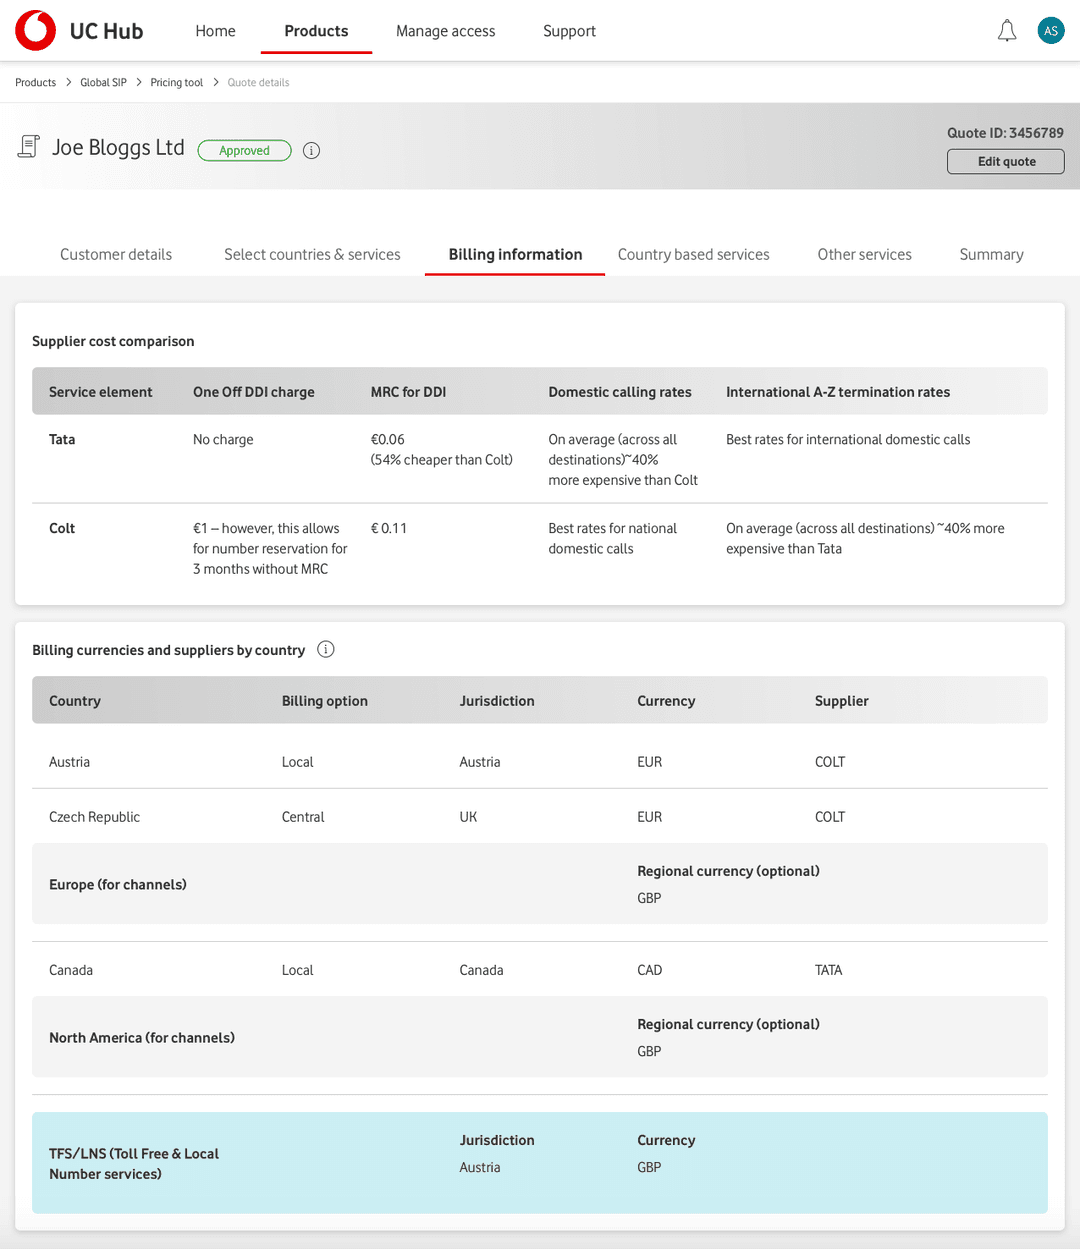Click the Edit quote button
The image size is (1080, 1249).
pos(1006,161)
